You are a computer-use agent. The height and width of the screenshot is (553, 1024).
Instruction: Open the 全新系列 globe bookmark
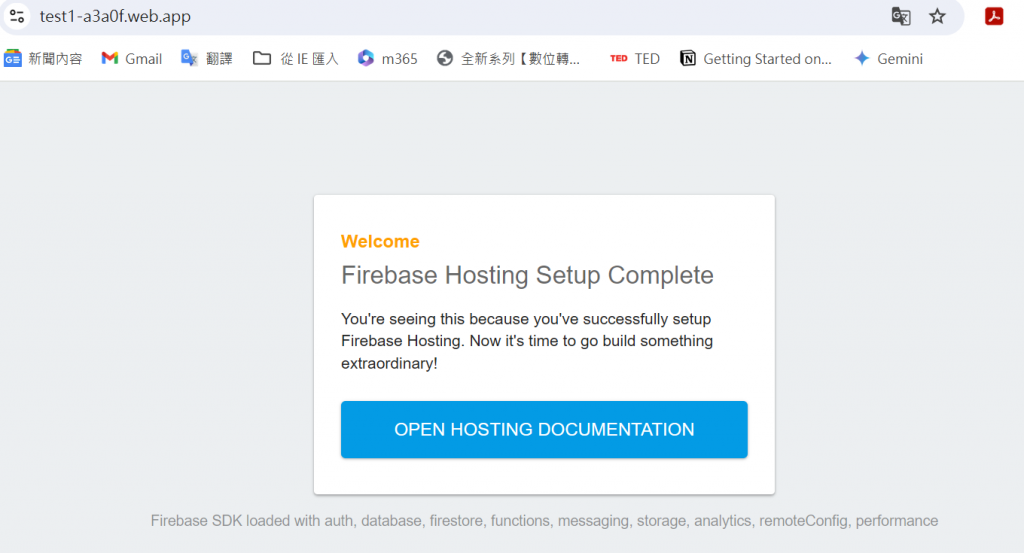[x=508, y=59]
